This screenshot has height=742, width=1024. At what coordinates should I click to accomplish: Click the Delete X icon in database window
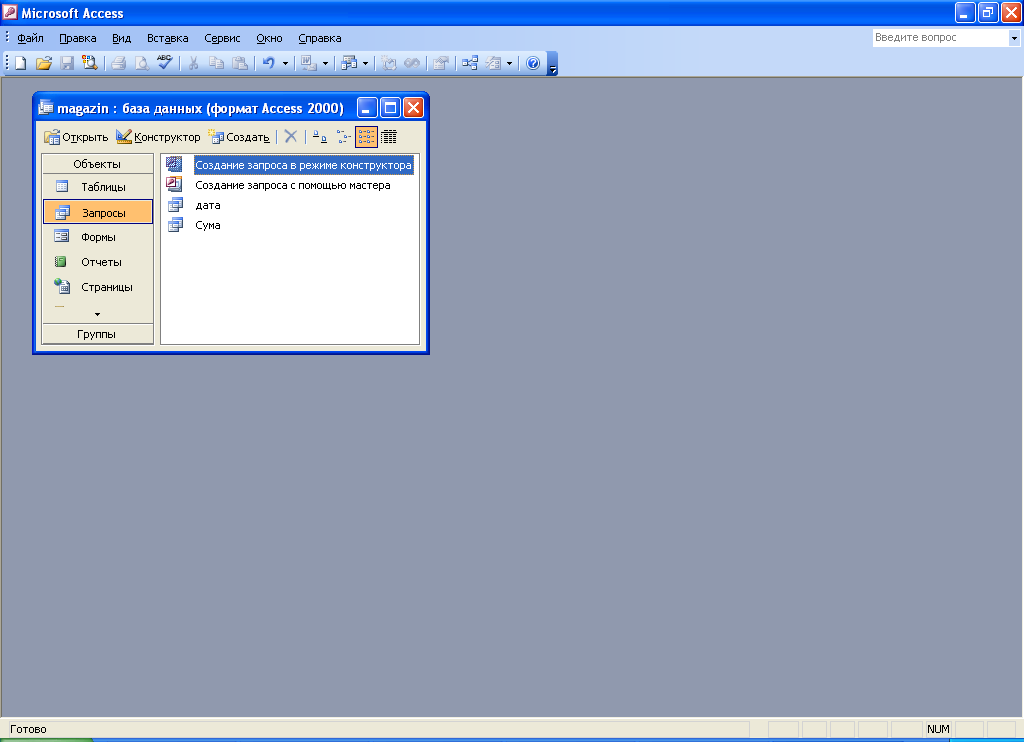tap(291, 137)
